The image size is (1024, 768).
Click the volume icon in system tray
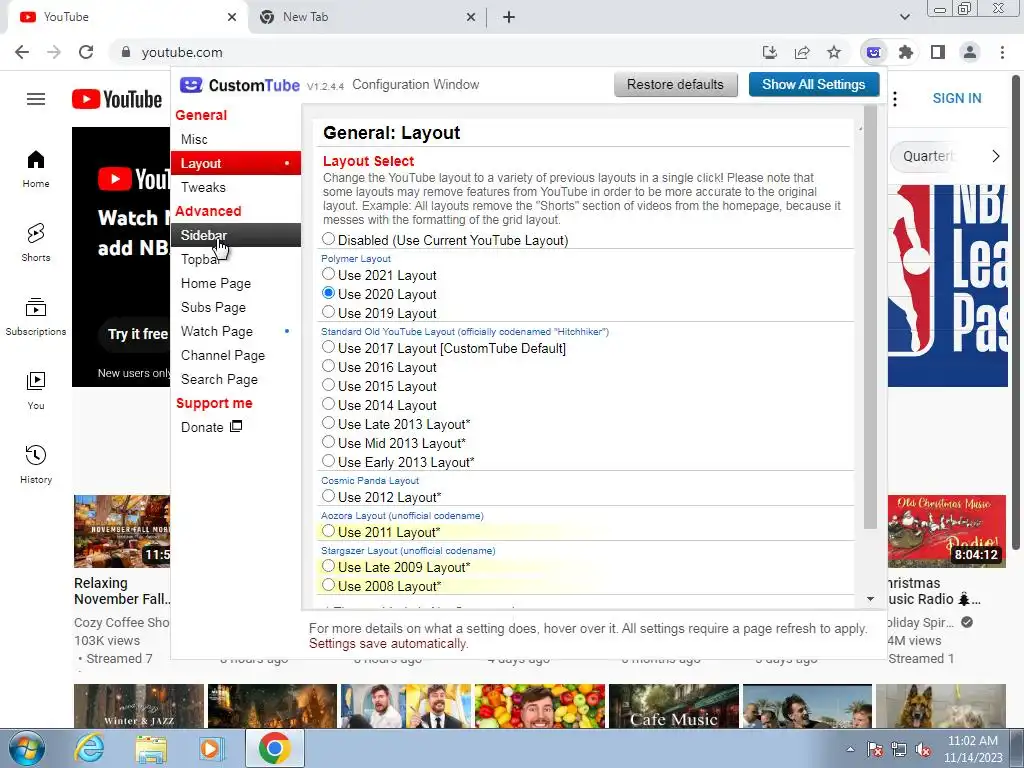coord(923,749)
